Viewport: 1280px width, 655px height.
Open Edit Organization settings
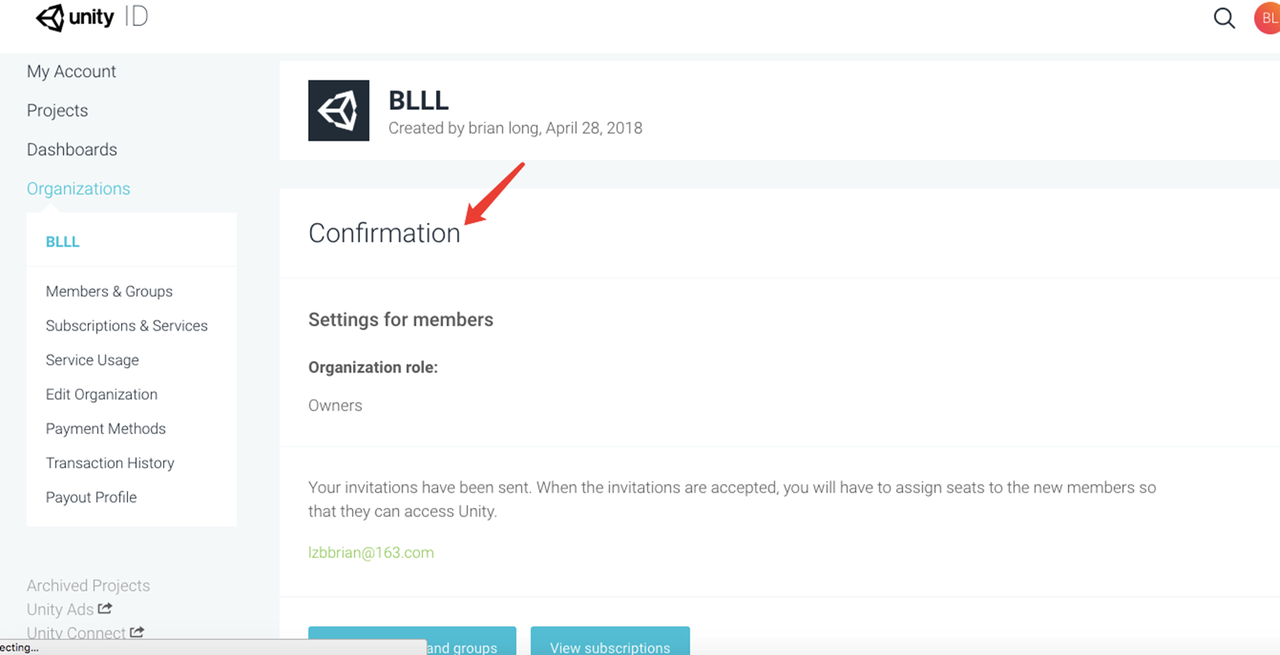point(102,395)
